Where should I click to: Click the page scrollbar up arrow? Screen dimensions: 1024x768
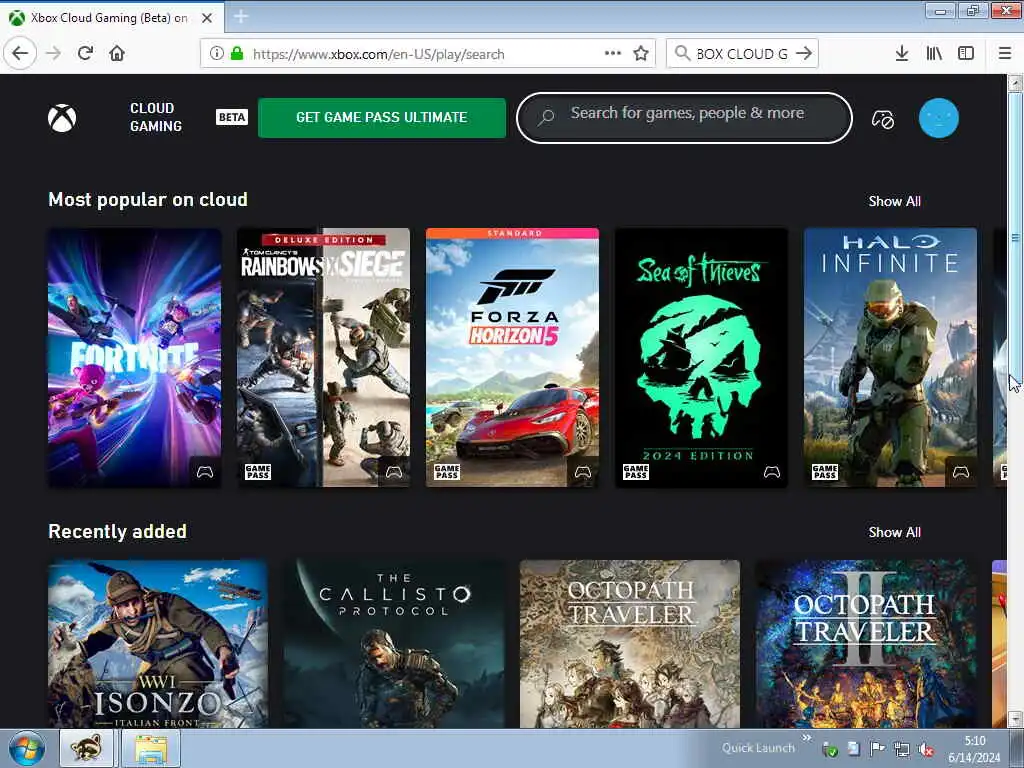[1015, 84]
